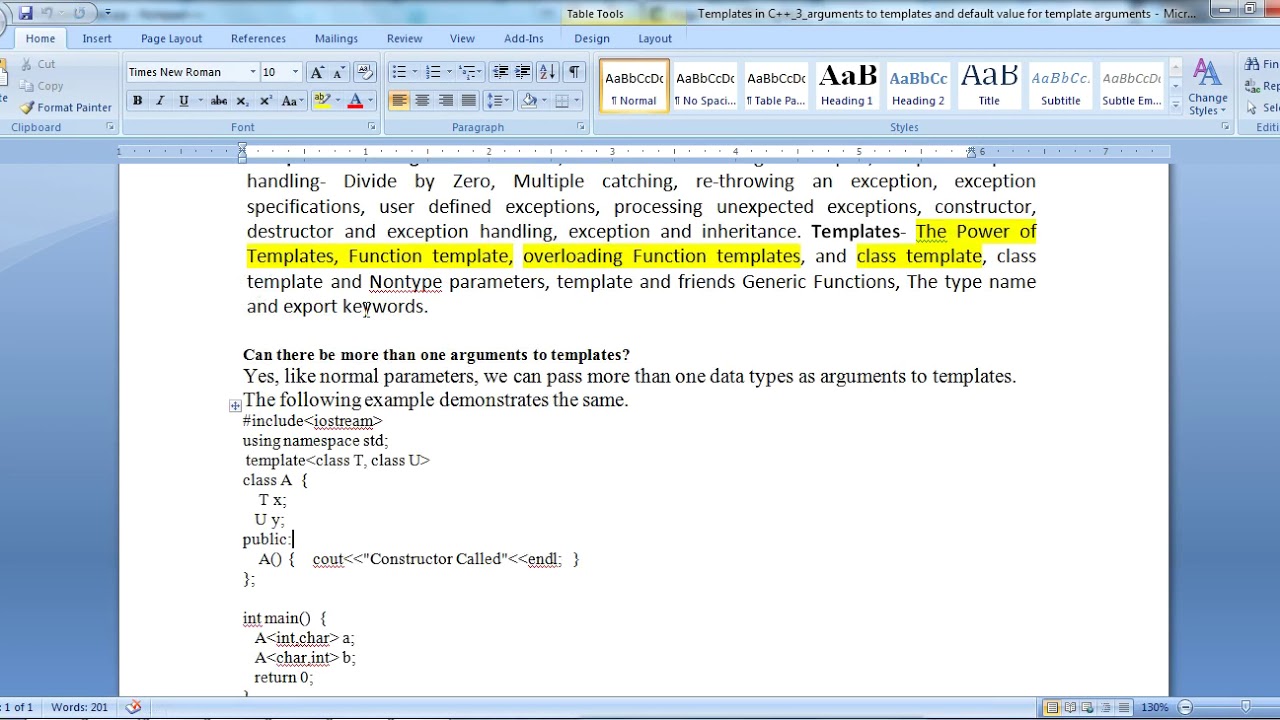Set Justify alignment
The width and height of the screenshot is (1280, 720).
click(468, 101)
